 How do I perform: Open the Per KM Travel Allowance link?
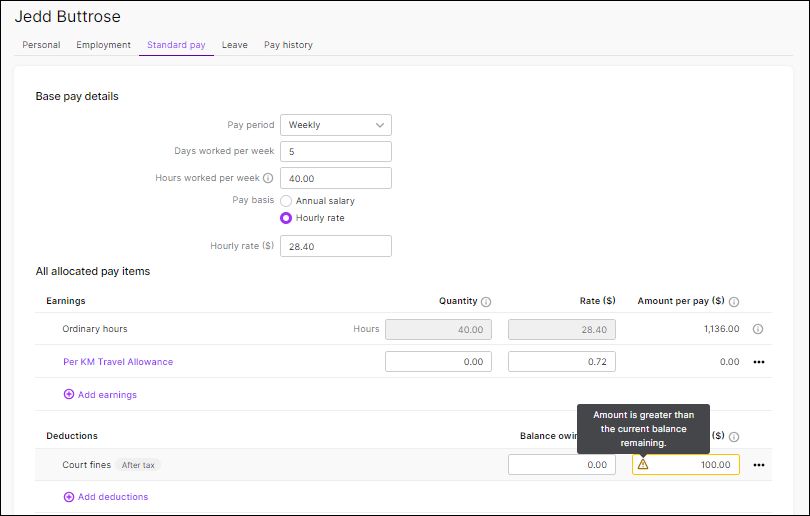(118, 362)
